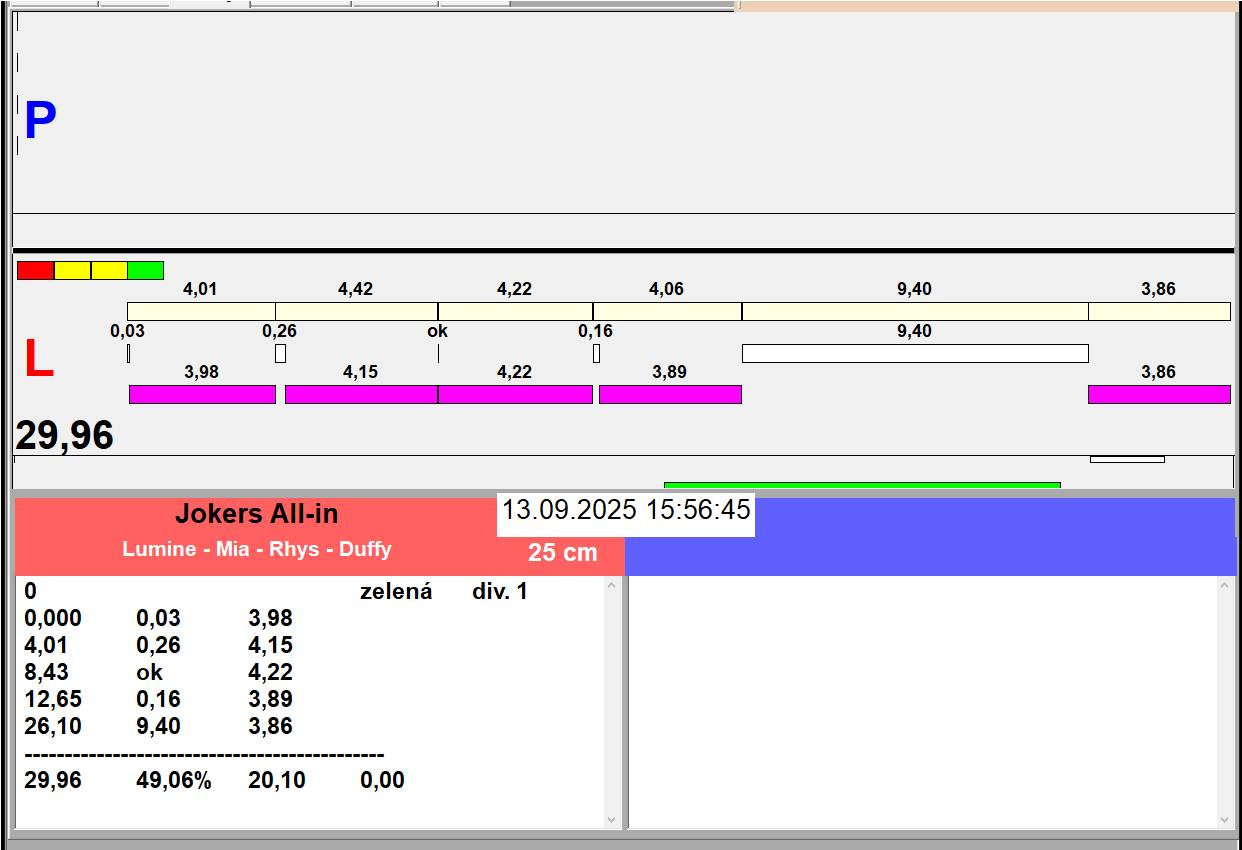This screenshot has height=850, width=1242.
Task: Select the magenta run bar labeled 4,15
Action: (361, 394)
